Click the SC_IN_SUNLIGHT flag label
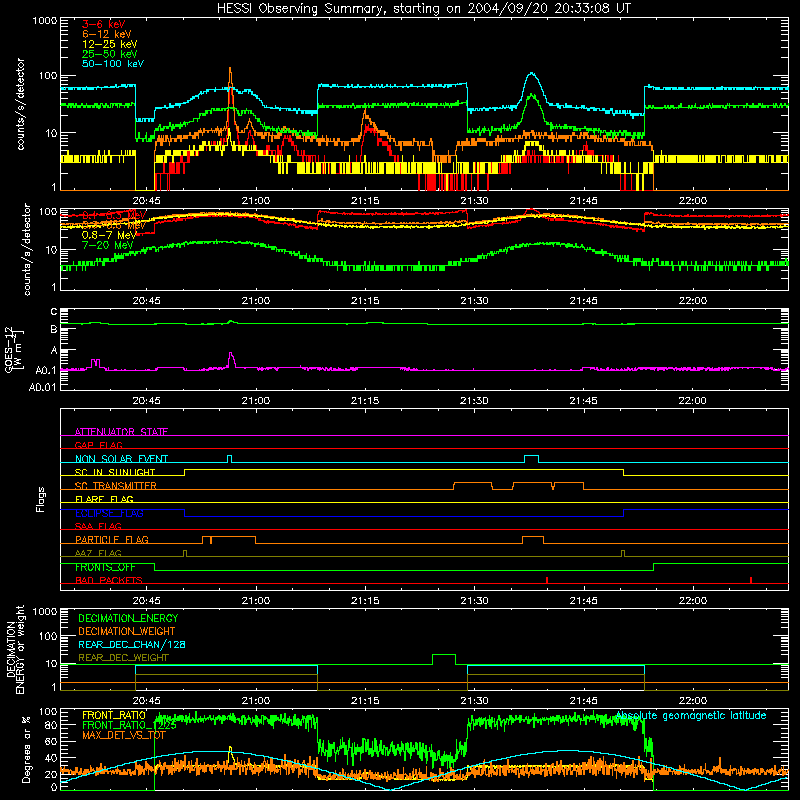The image size is (800, 800). point(115,472)
